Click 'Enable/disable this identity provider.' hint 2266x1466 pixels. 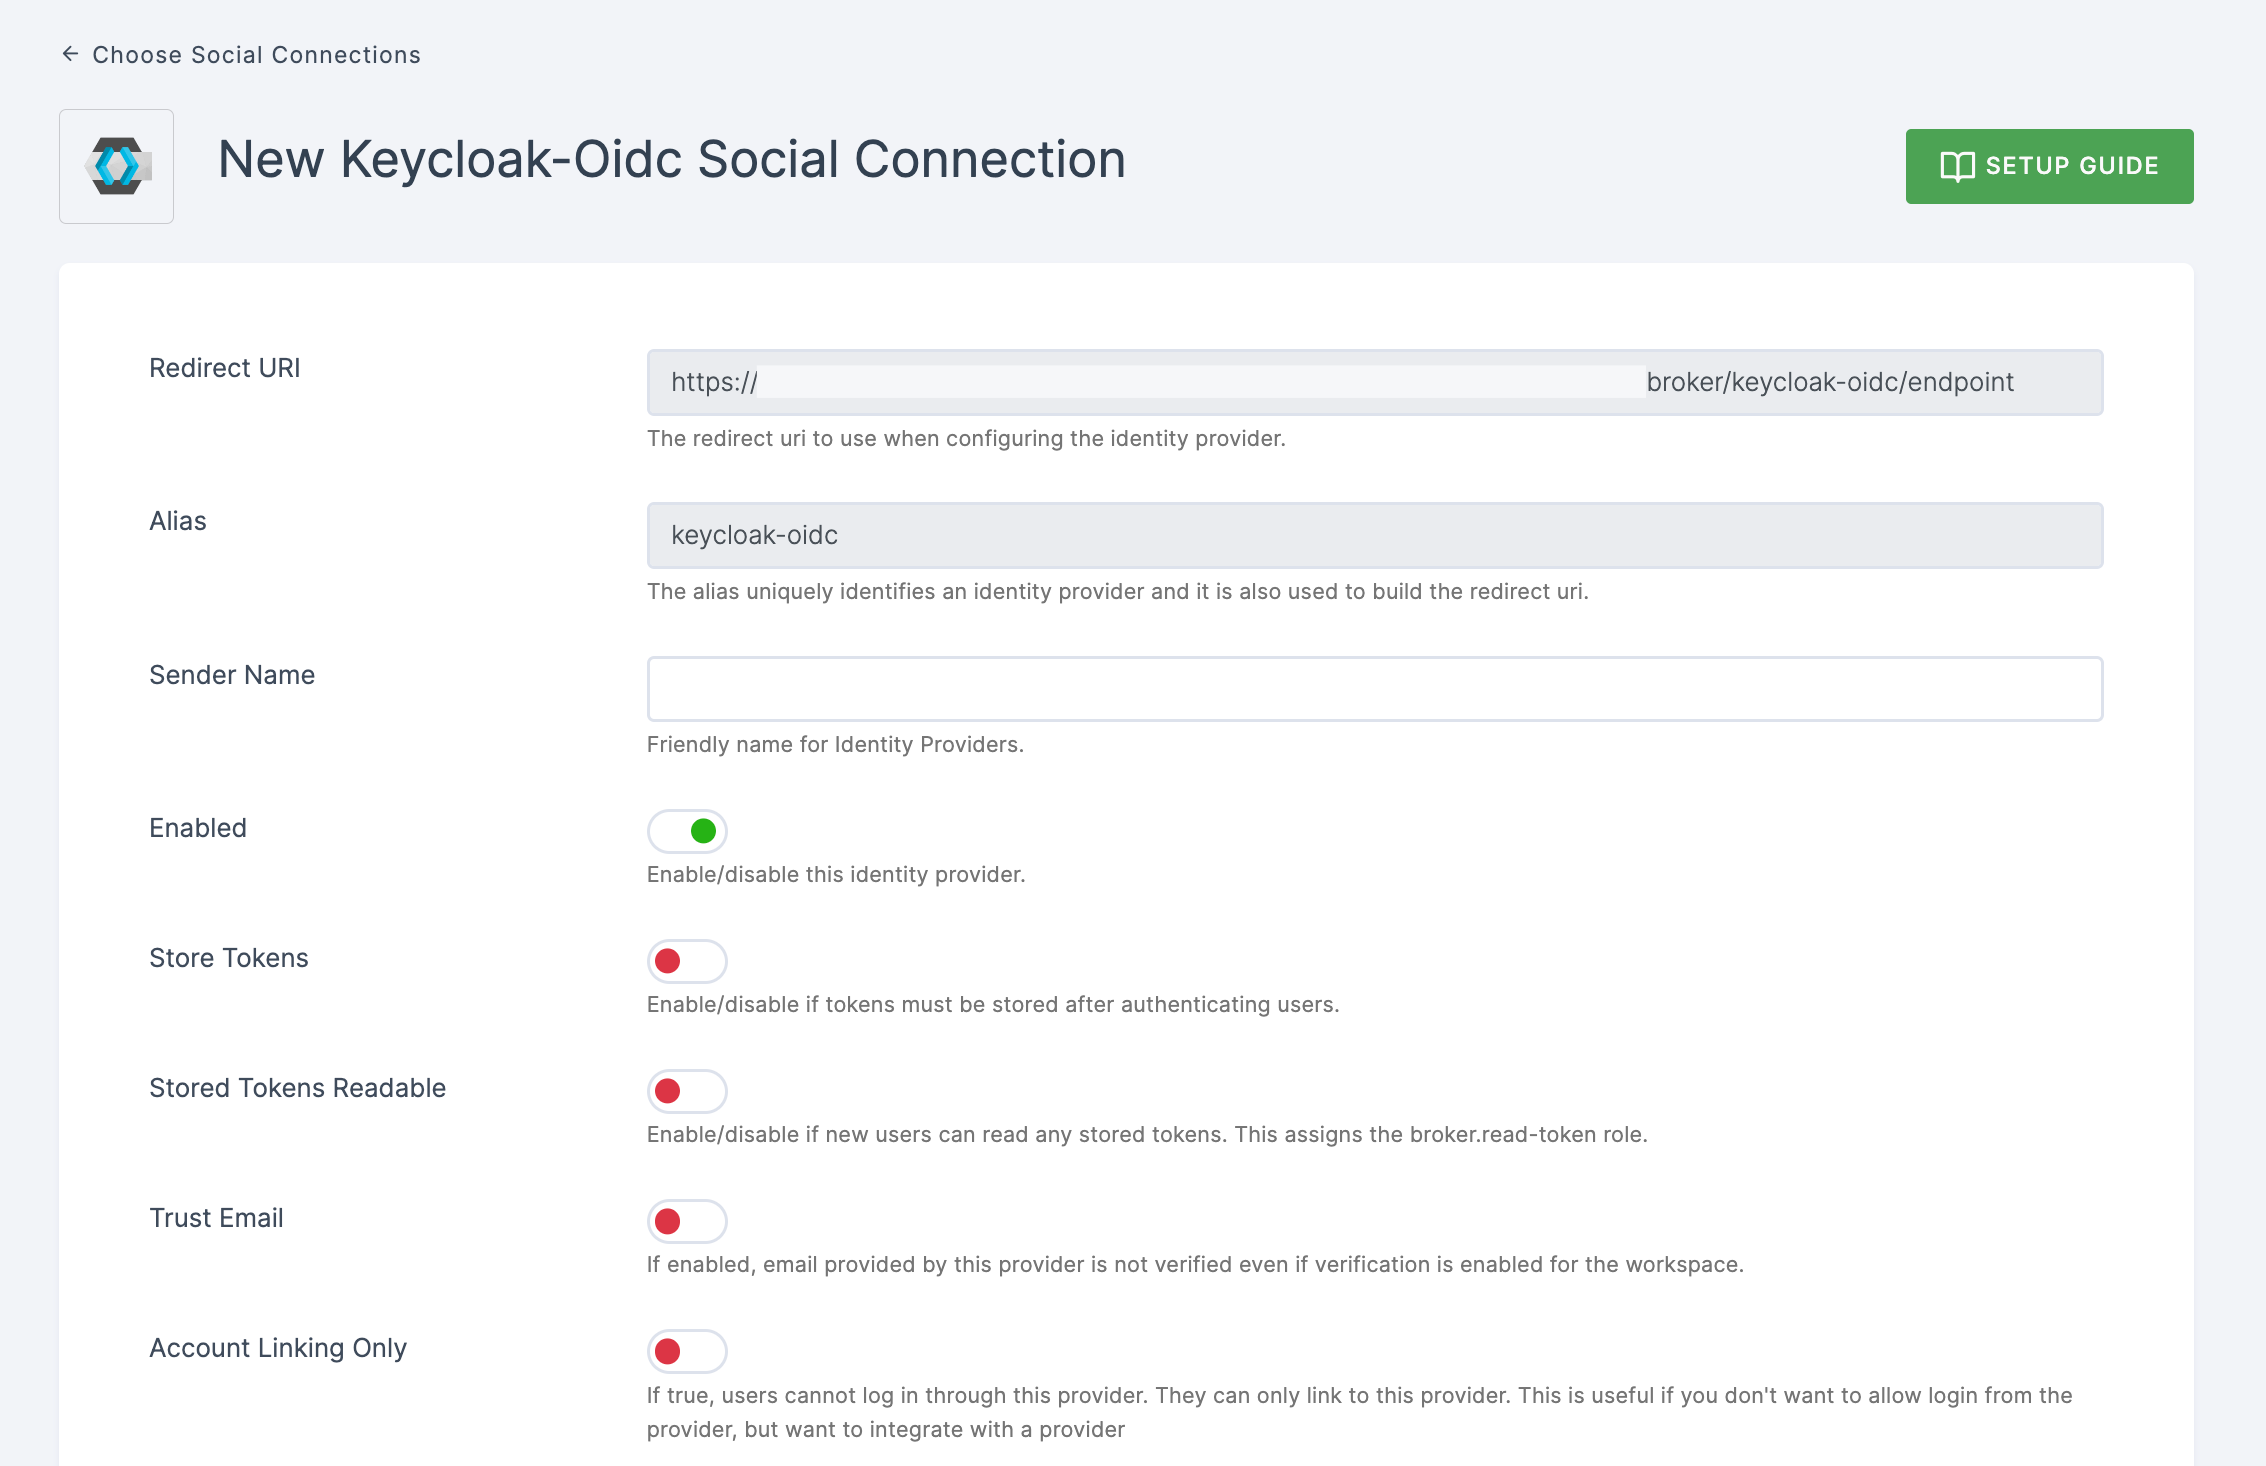pyautogui.click(x=836, y=874)
